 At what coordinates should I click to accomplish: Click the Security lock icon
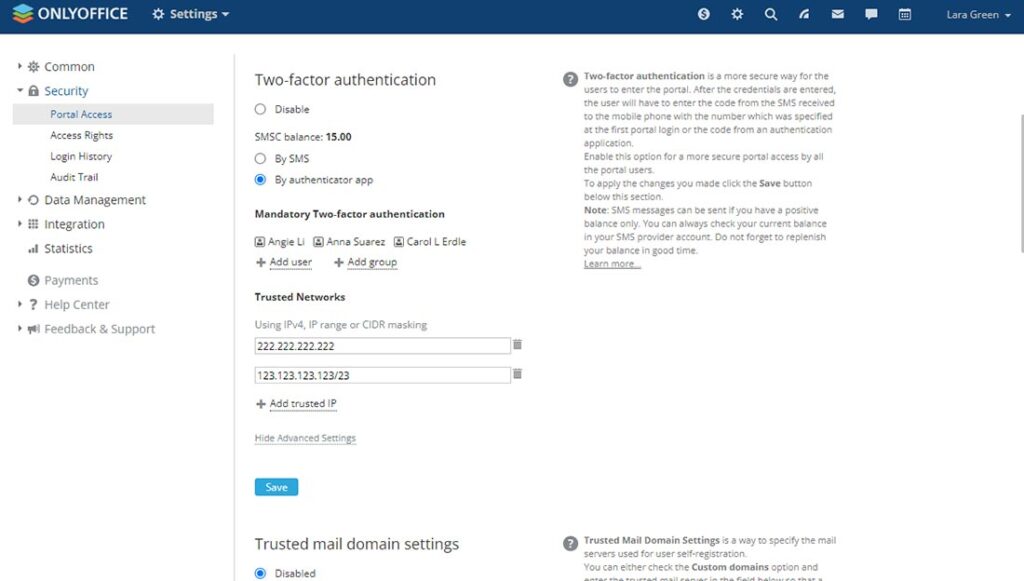pyautogui.click(x=33, y=91)
